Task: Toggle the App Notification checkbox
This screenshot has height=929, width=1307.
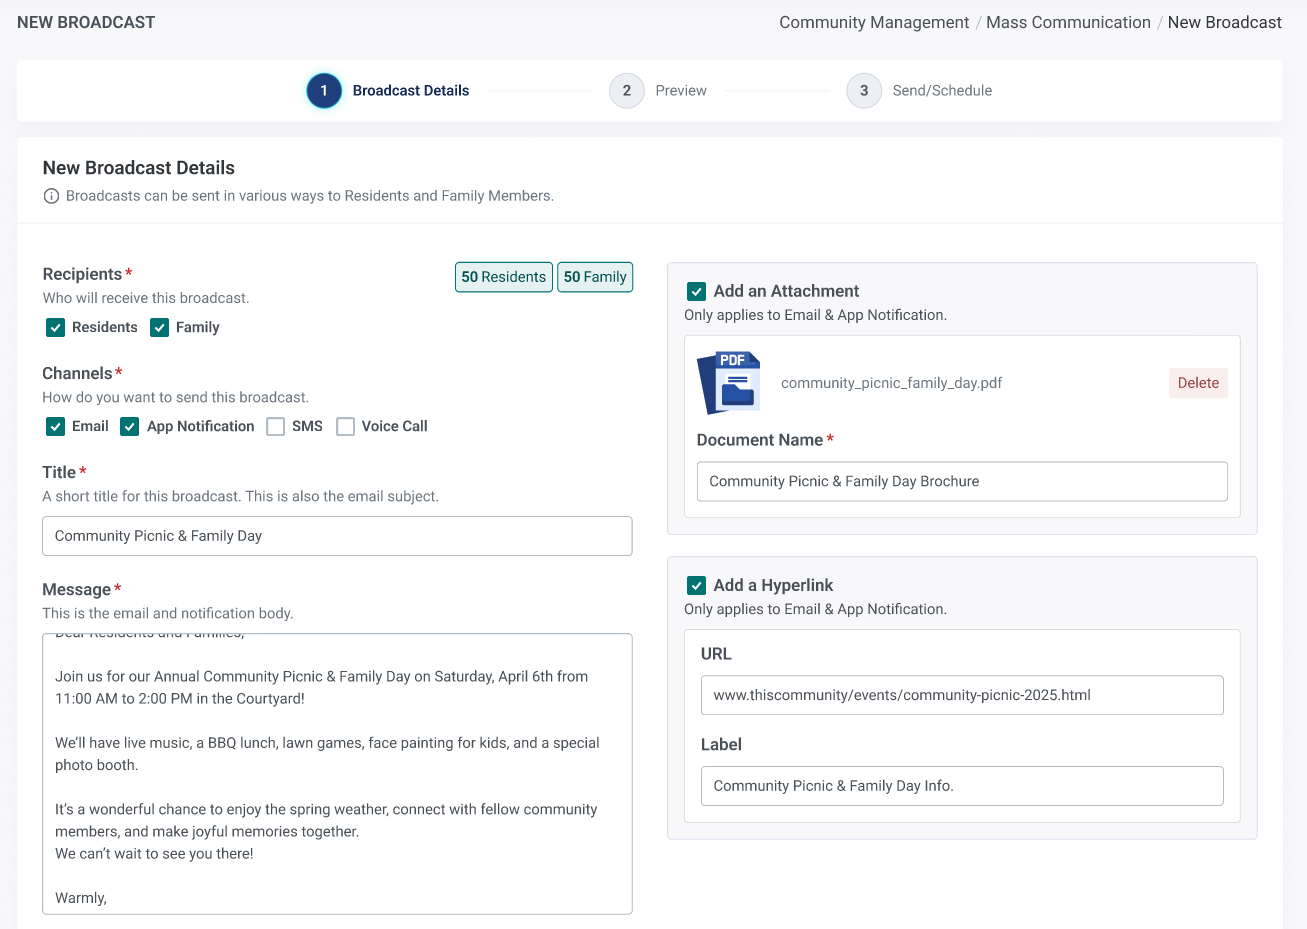Action: coord(130,427)
